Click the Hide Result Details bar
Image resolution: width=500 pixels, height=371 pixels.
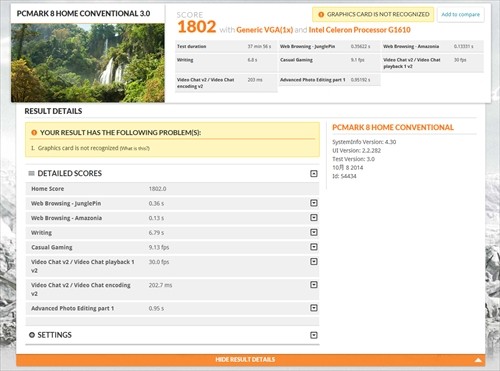[x=251, y=360]
